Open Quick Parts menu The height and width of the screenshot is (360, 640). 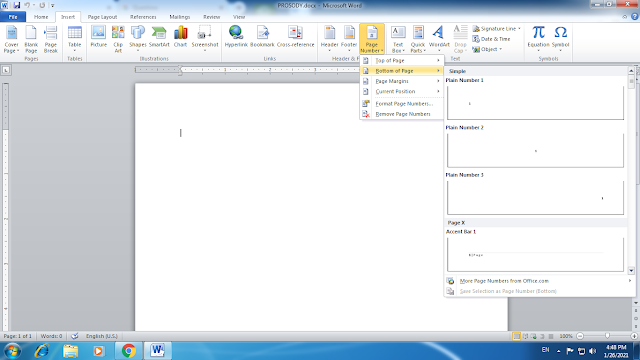point(418,39)
